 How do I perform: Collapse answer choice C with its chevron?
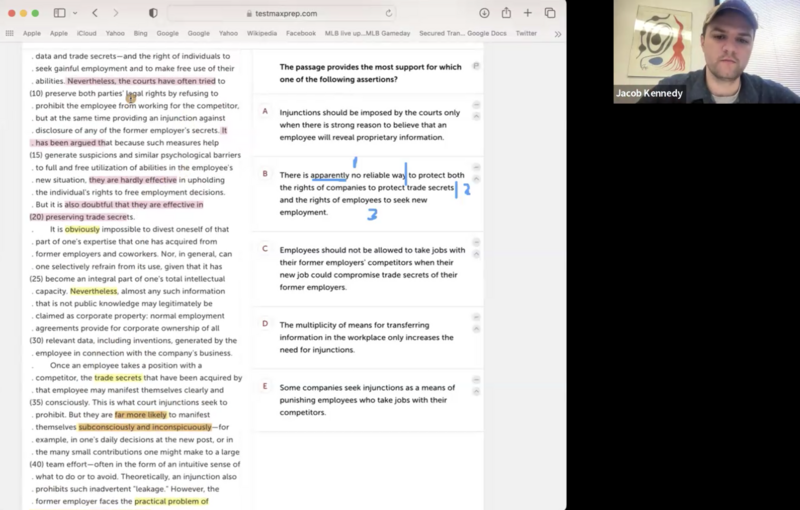[476, 253]
